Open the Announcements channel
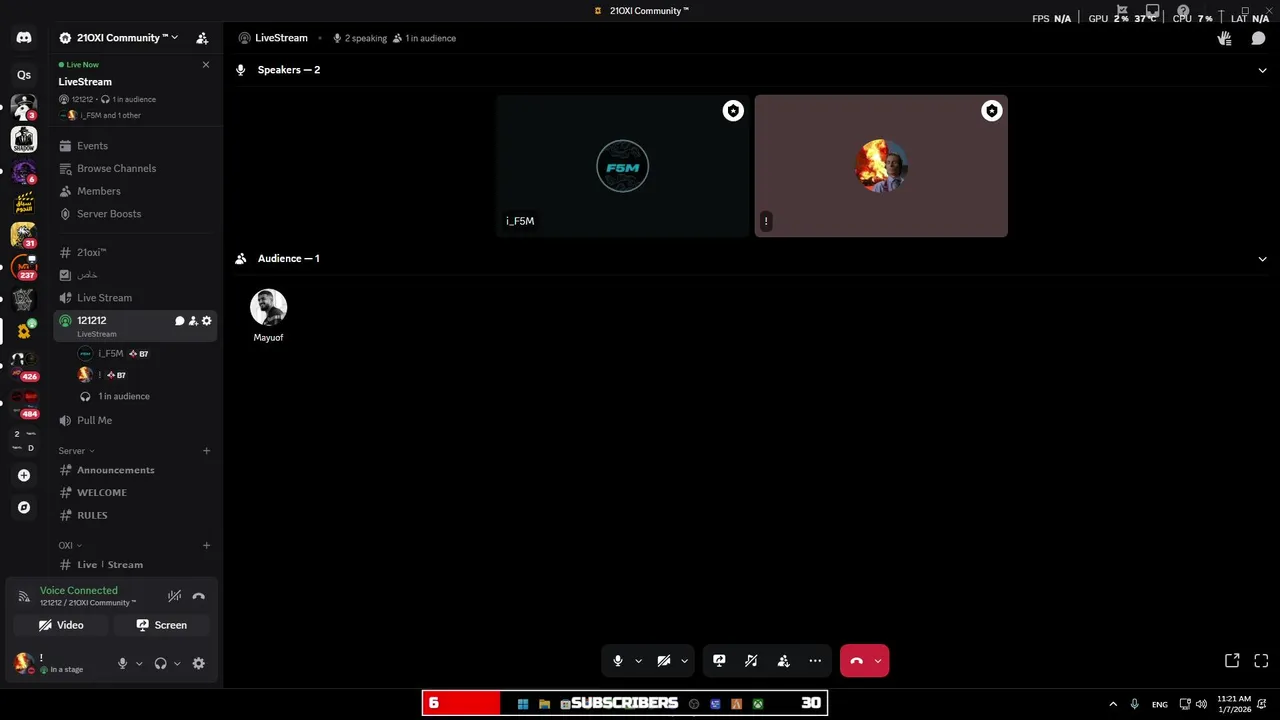Screen dimensions: 1280x720 [135, 470]
